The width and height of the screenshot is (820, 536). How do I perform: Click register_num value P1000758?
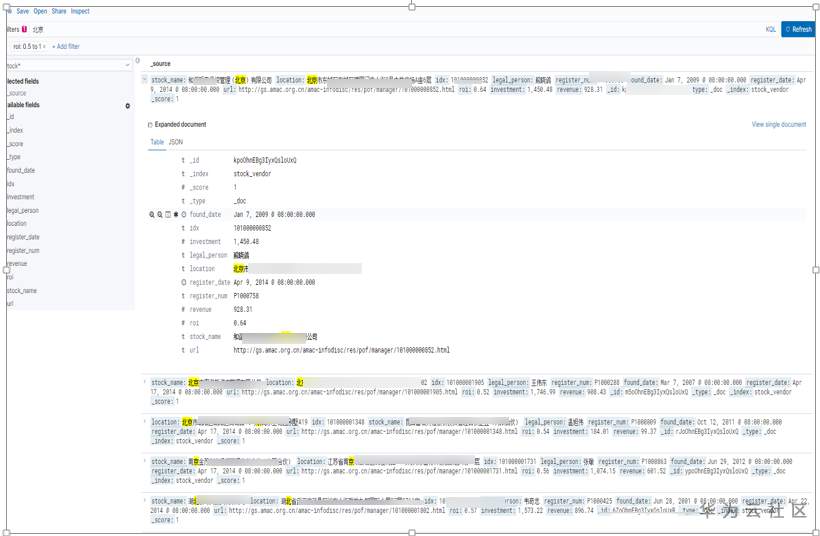point(246,296)
